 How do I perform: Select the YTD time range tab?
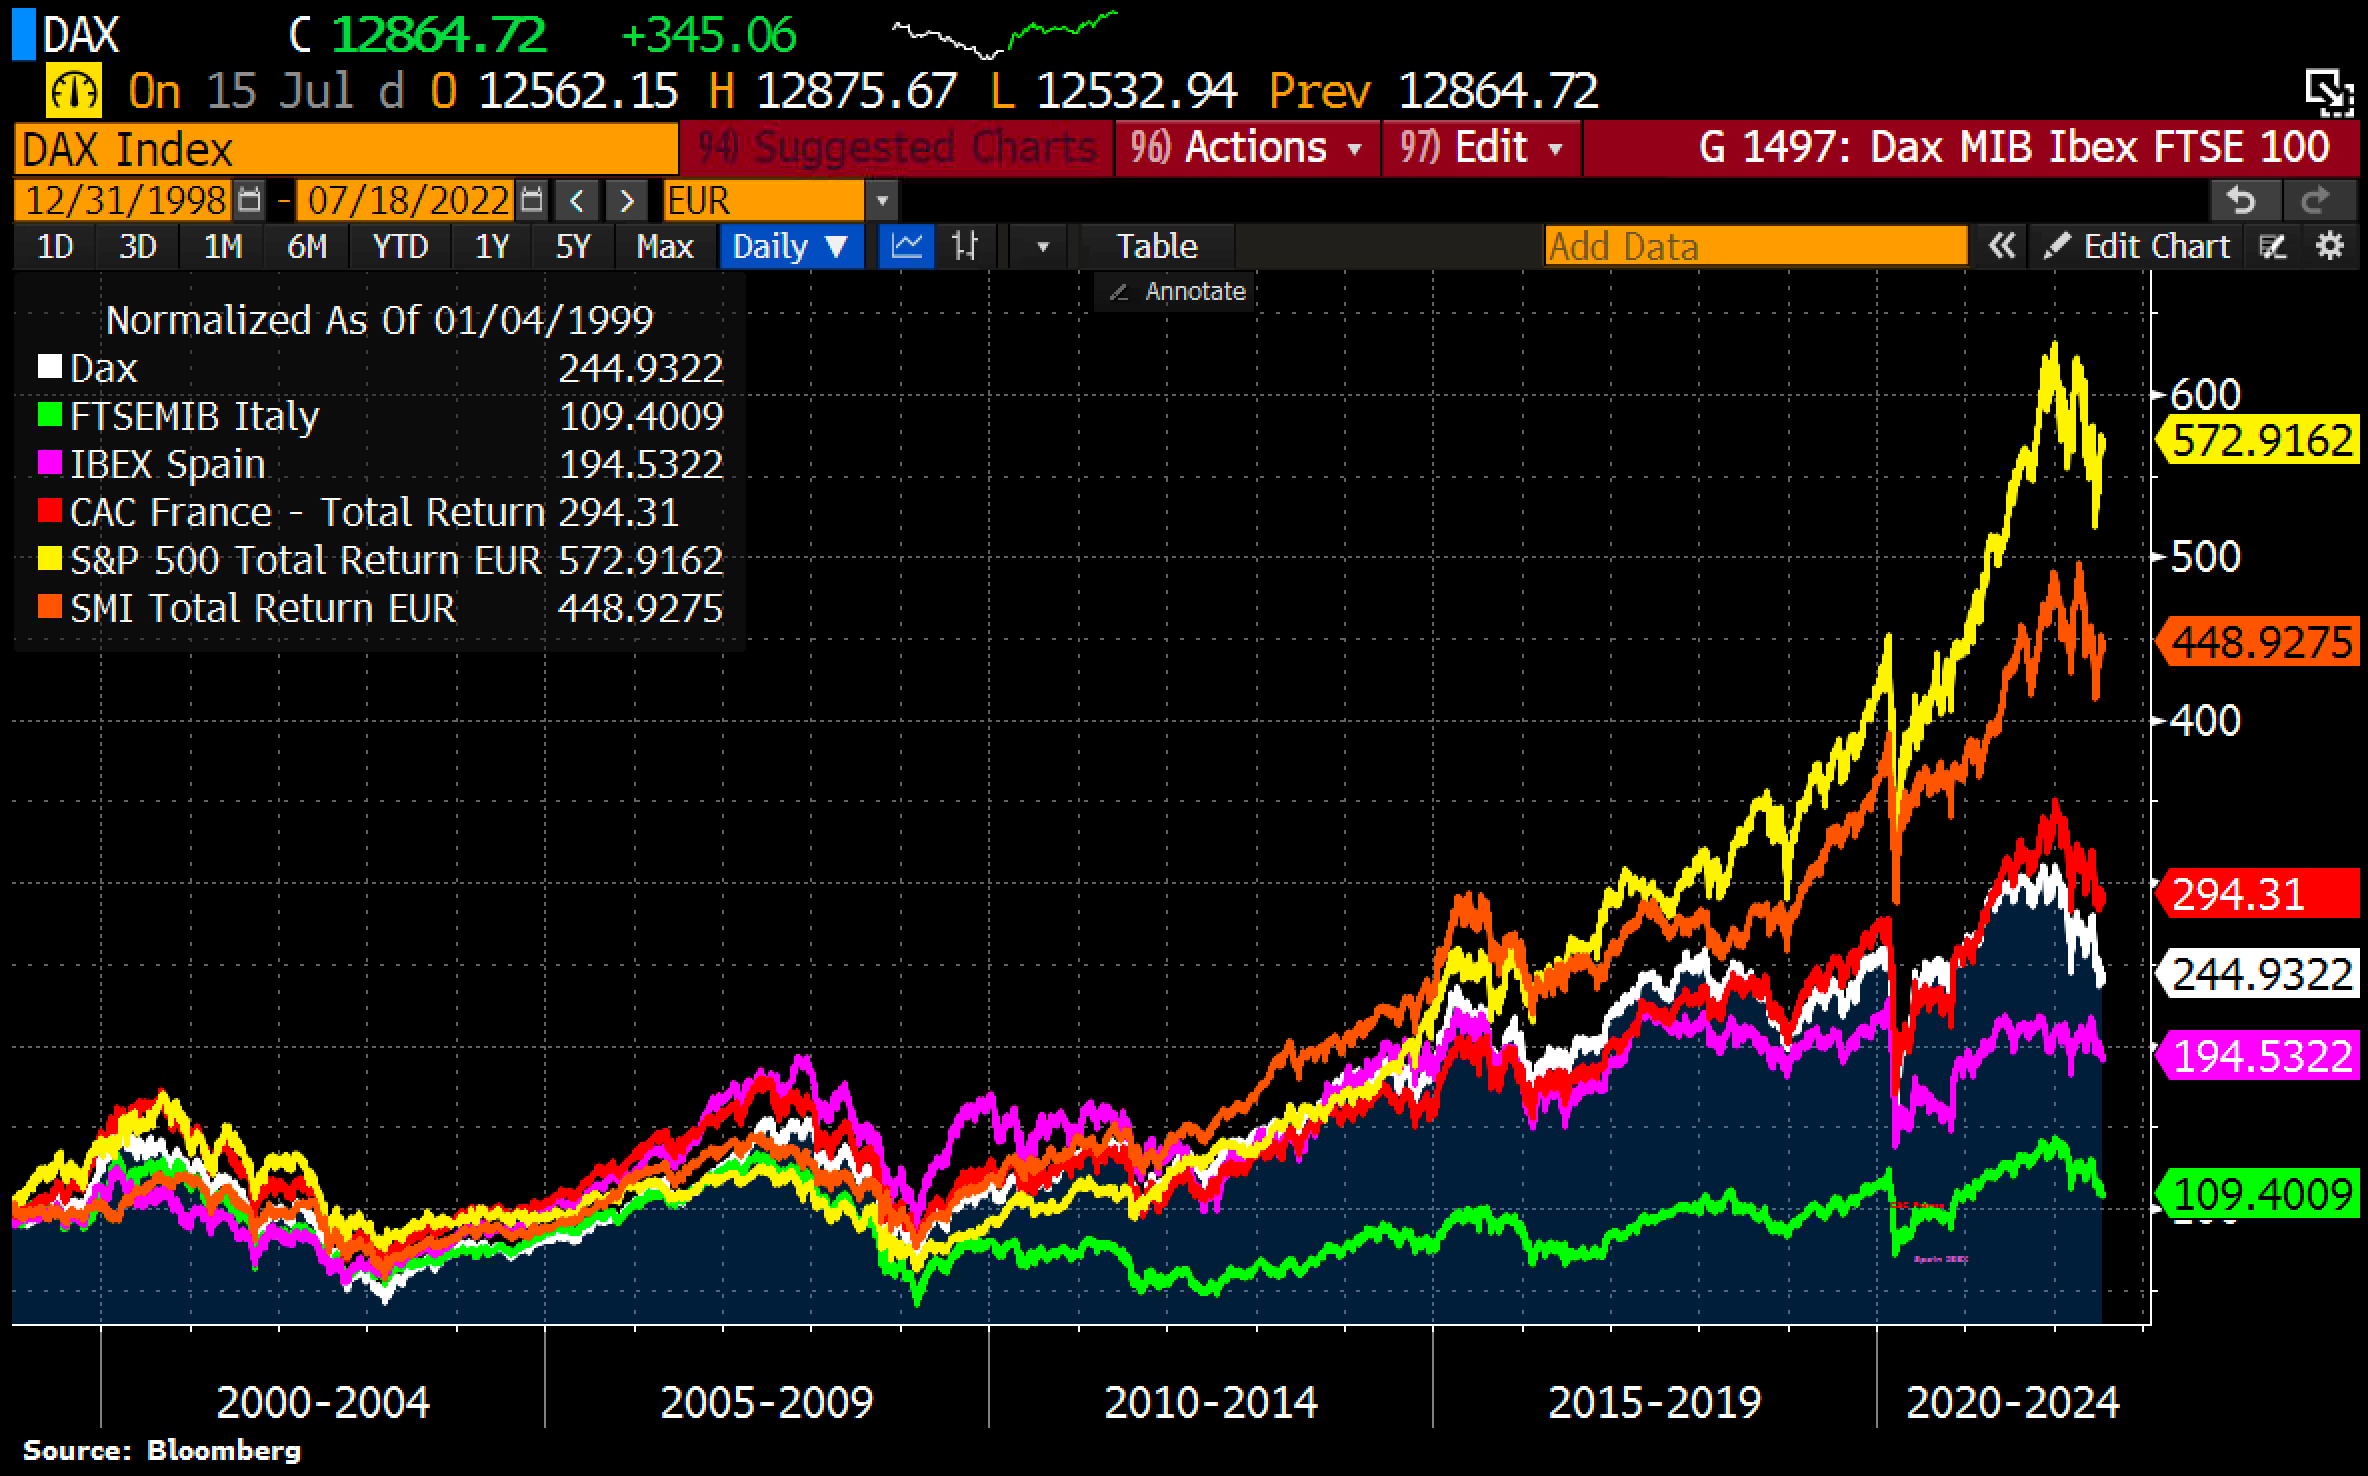[400, 246]
